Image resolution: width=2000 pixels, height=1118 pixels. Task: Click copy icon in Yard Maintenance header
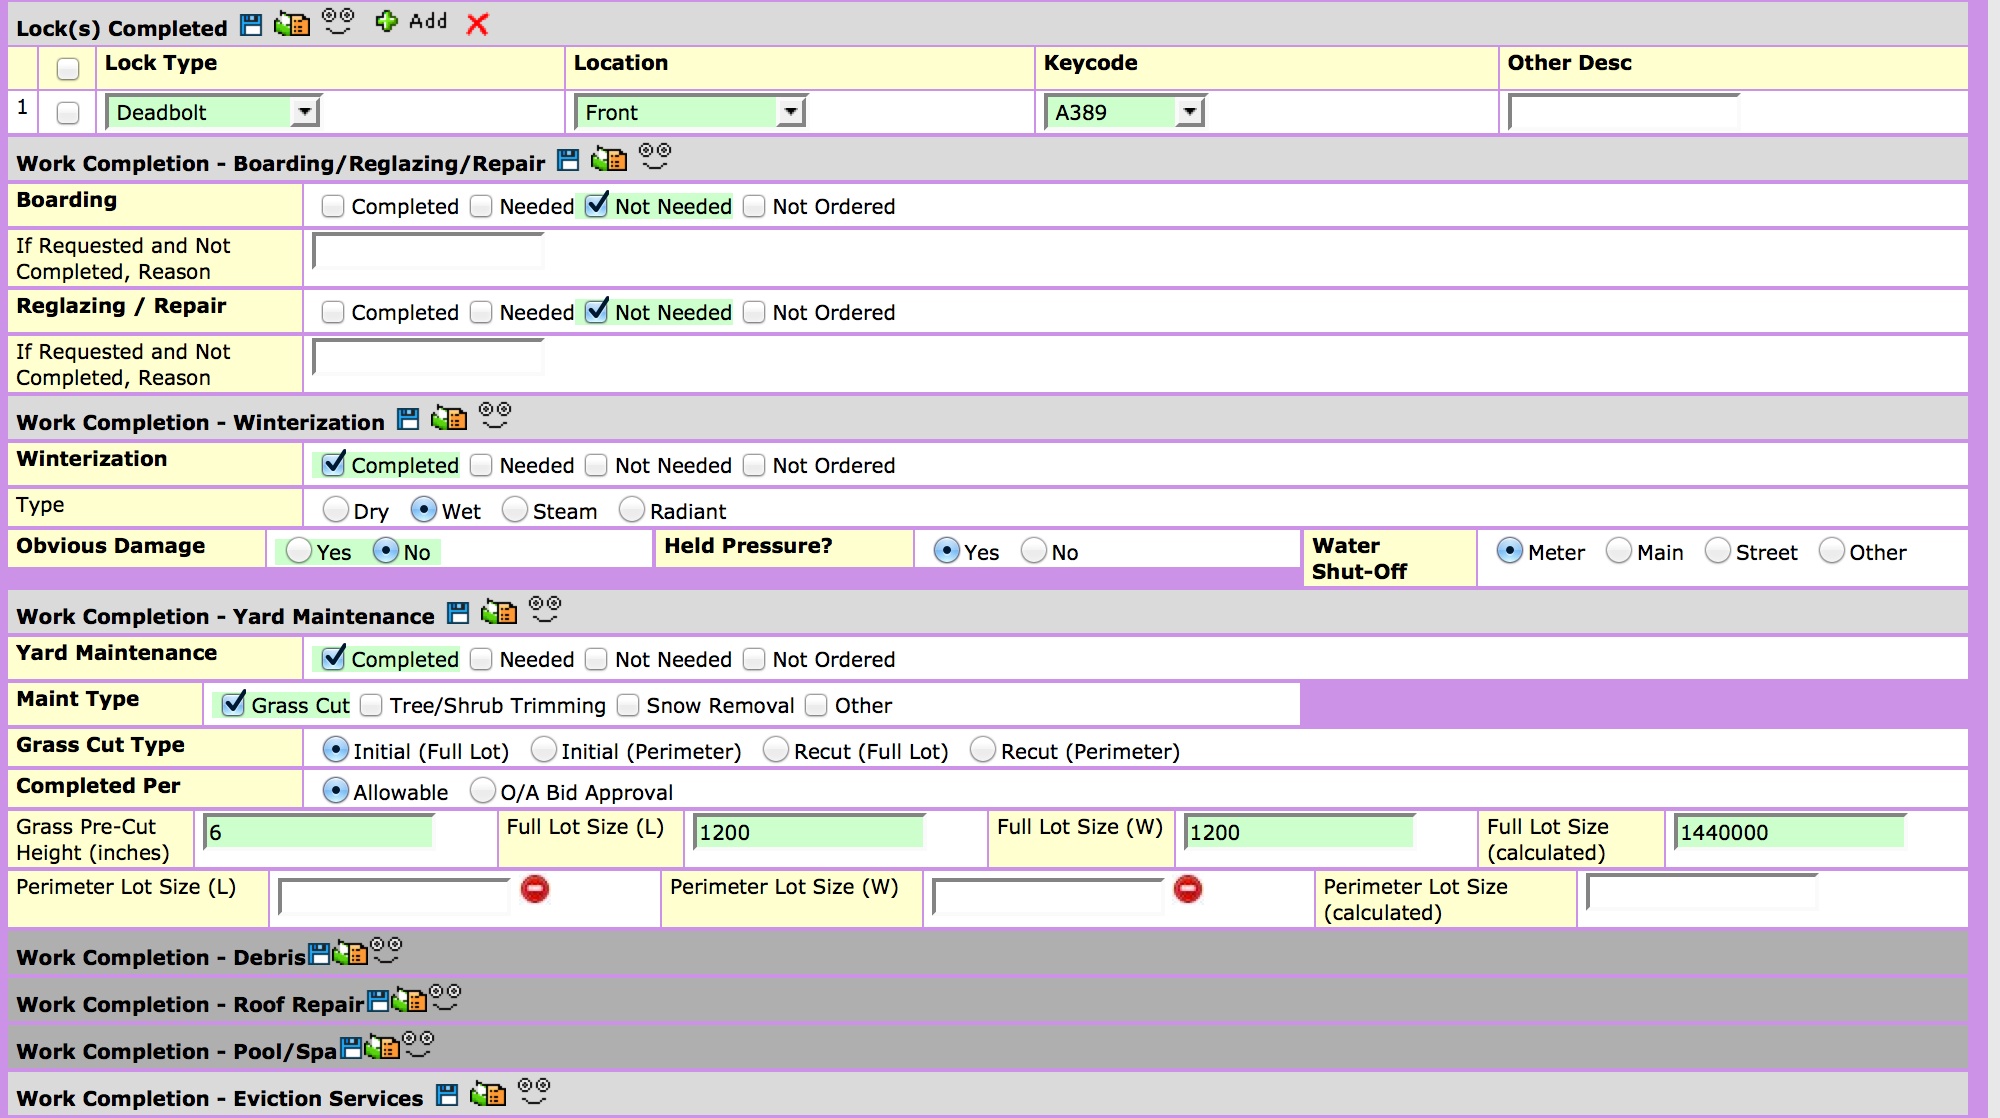point(499,612)
